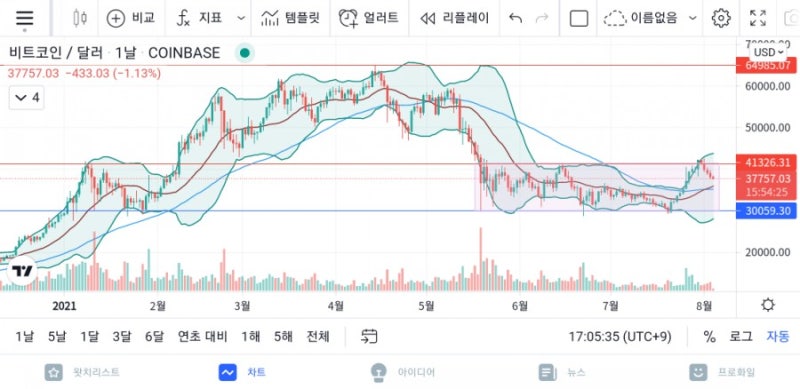Open the chart settings gear
The image size is (800, 389).
[x=721, y=18]
